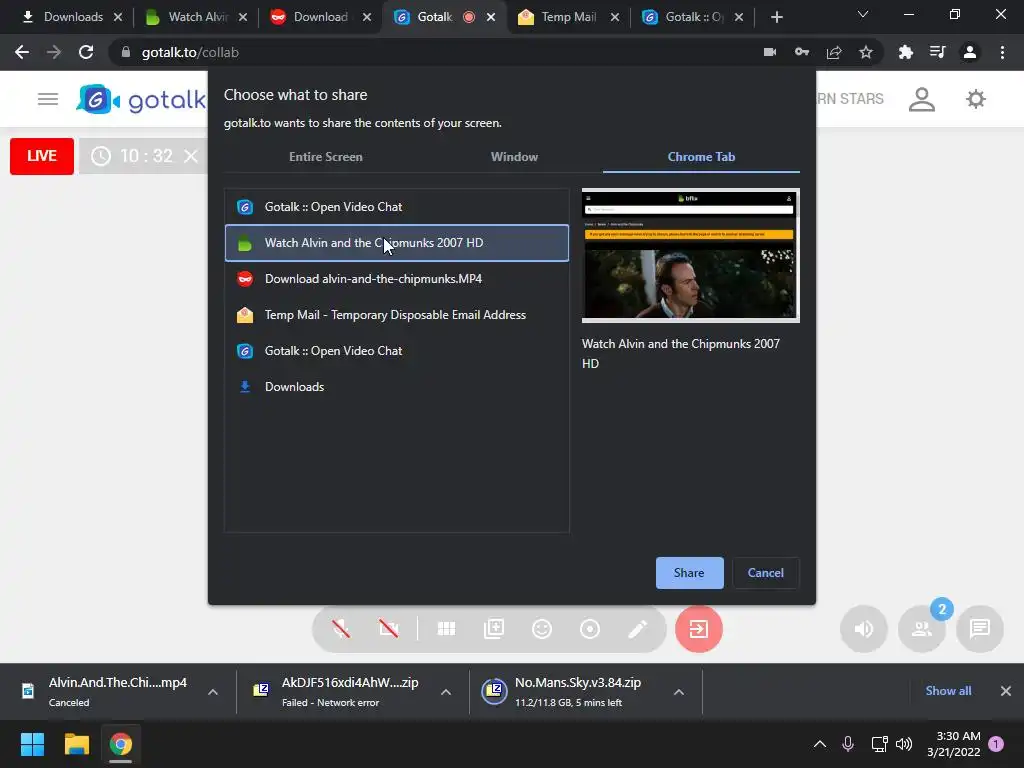
Task: Reload the gotalk.to page
Action: point(86,52)
